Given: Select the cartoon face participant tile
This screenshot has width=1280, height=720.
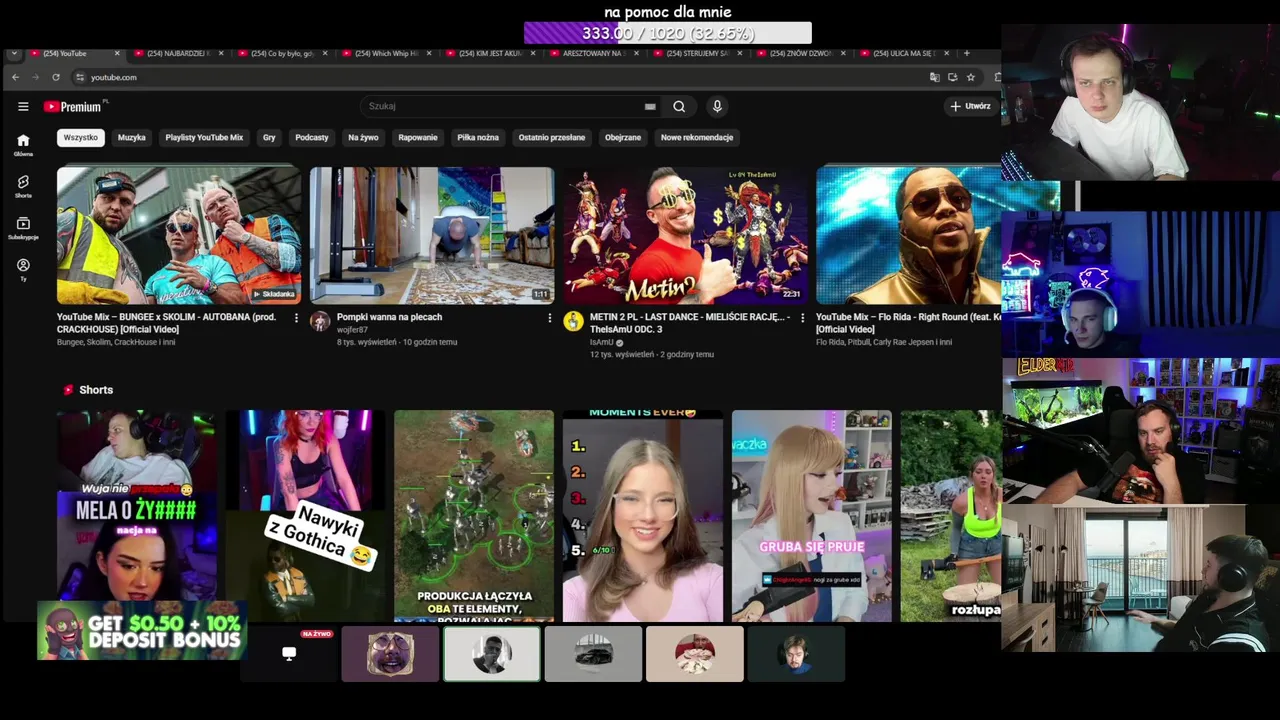Looking at the screenshot, I should pyautogui.click(x=390, y=654).
